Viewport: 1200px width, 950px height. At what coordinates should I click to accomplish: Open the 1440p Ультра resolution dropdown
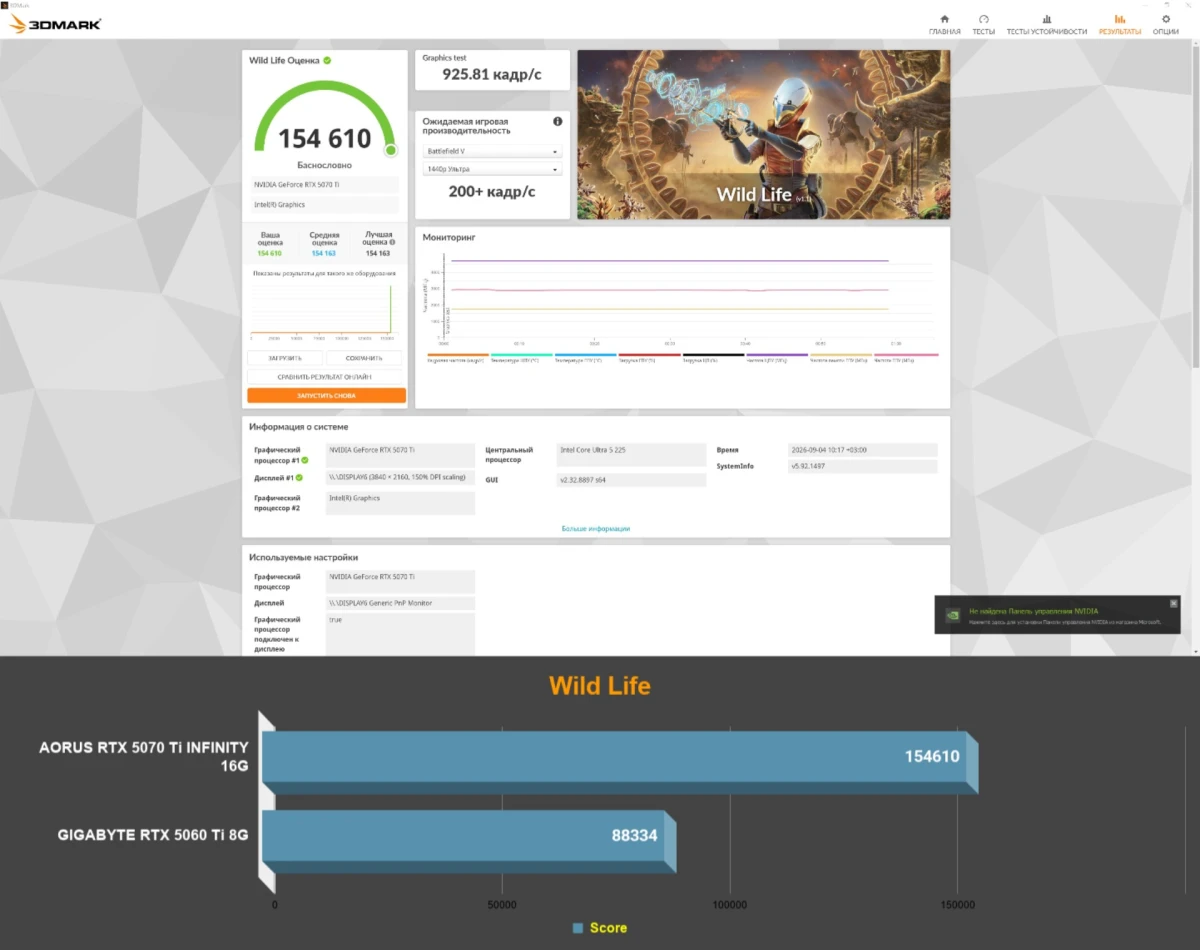(492, 169)
